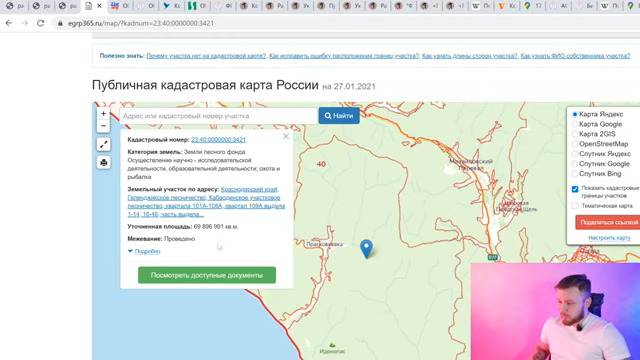This screenshot has height=360, width=640.
Task: Select Спутник Bing satellite layer
Action: tap(575, 173)
